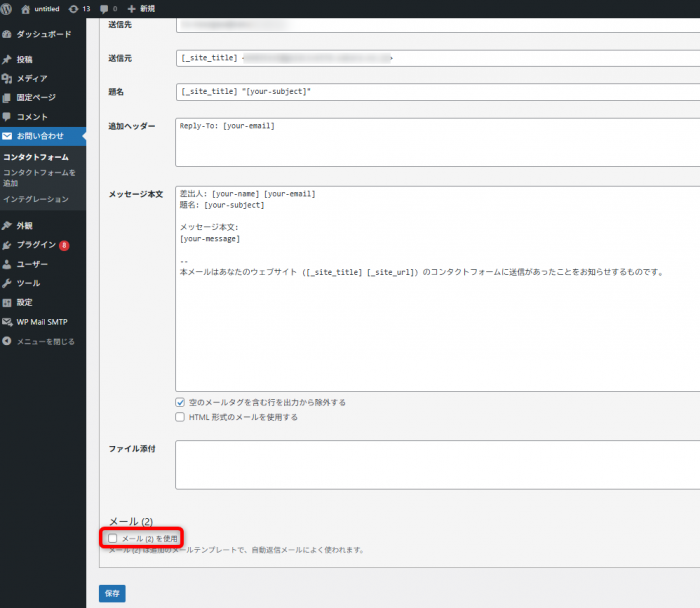Select コンタクトフォーム submenu item

tap(36, 158)
